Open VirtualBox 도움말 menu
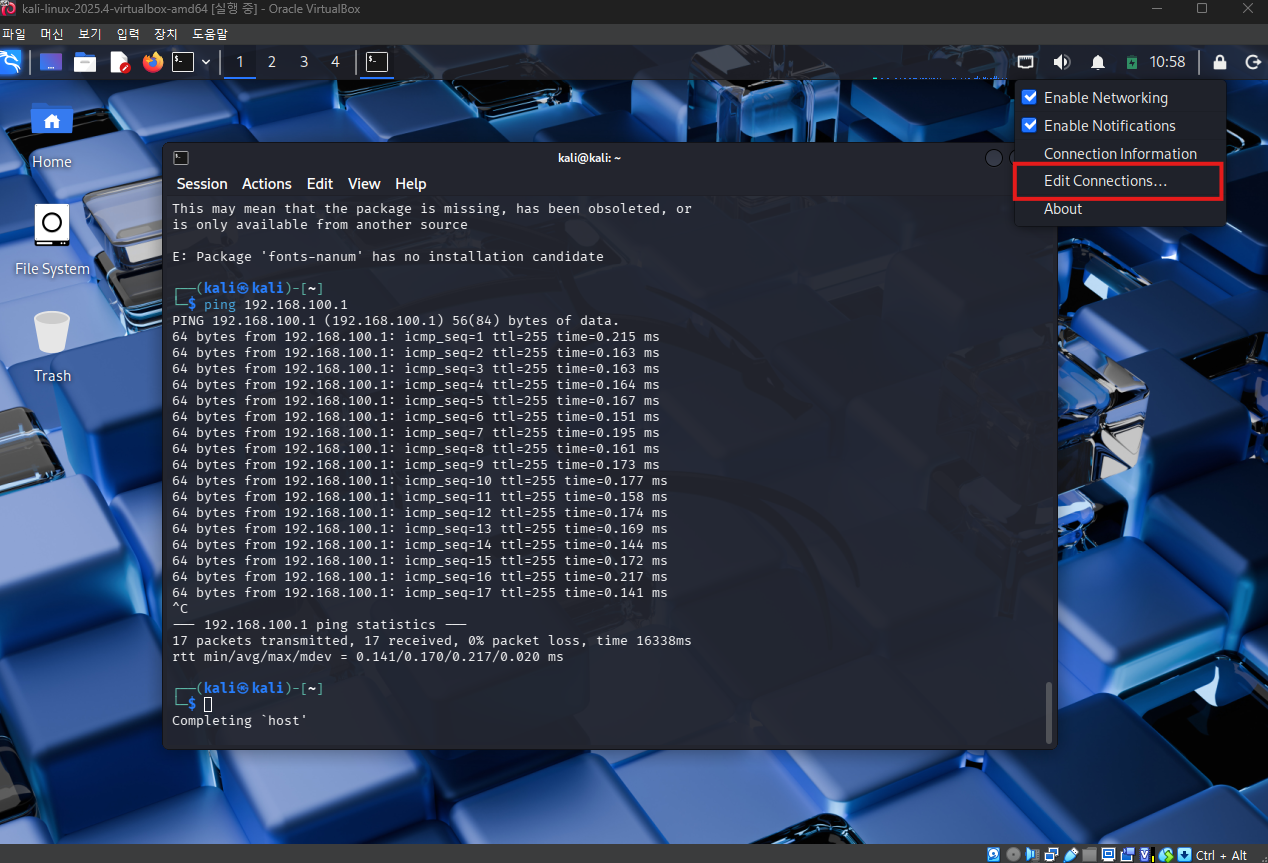Viewport: 1268px width, 863px height. [210, 34]
